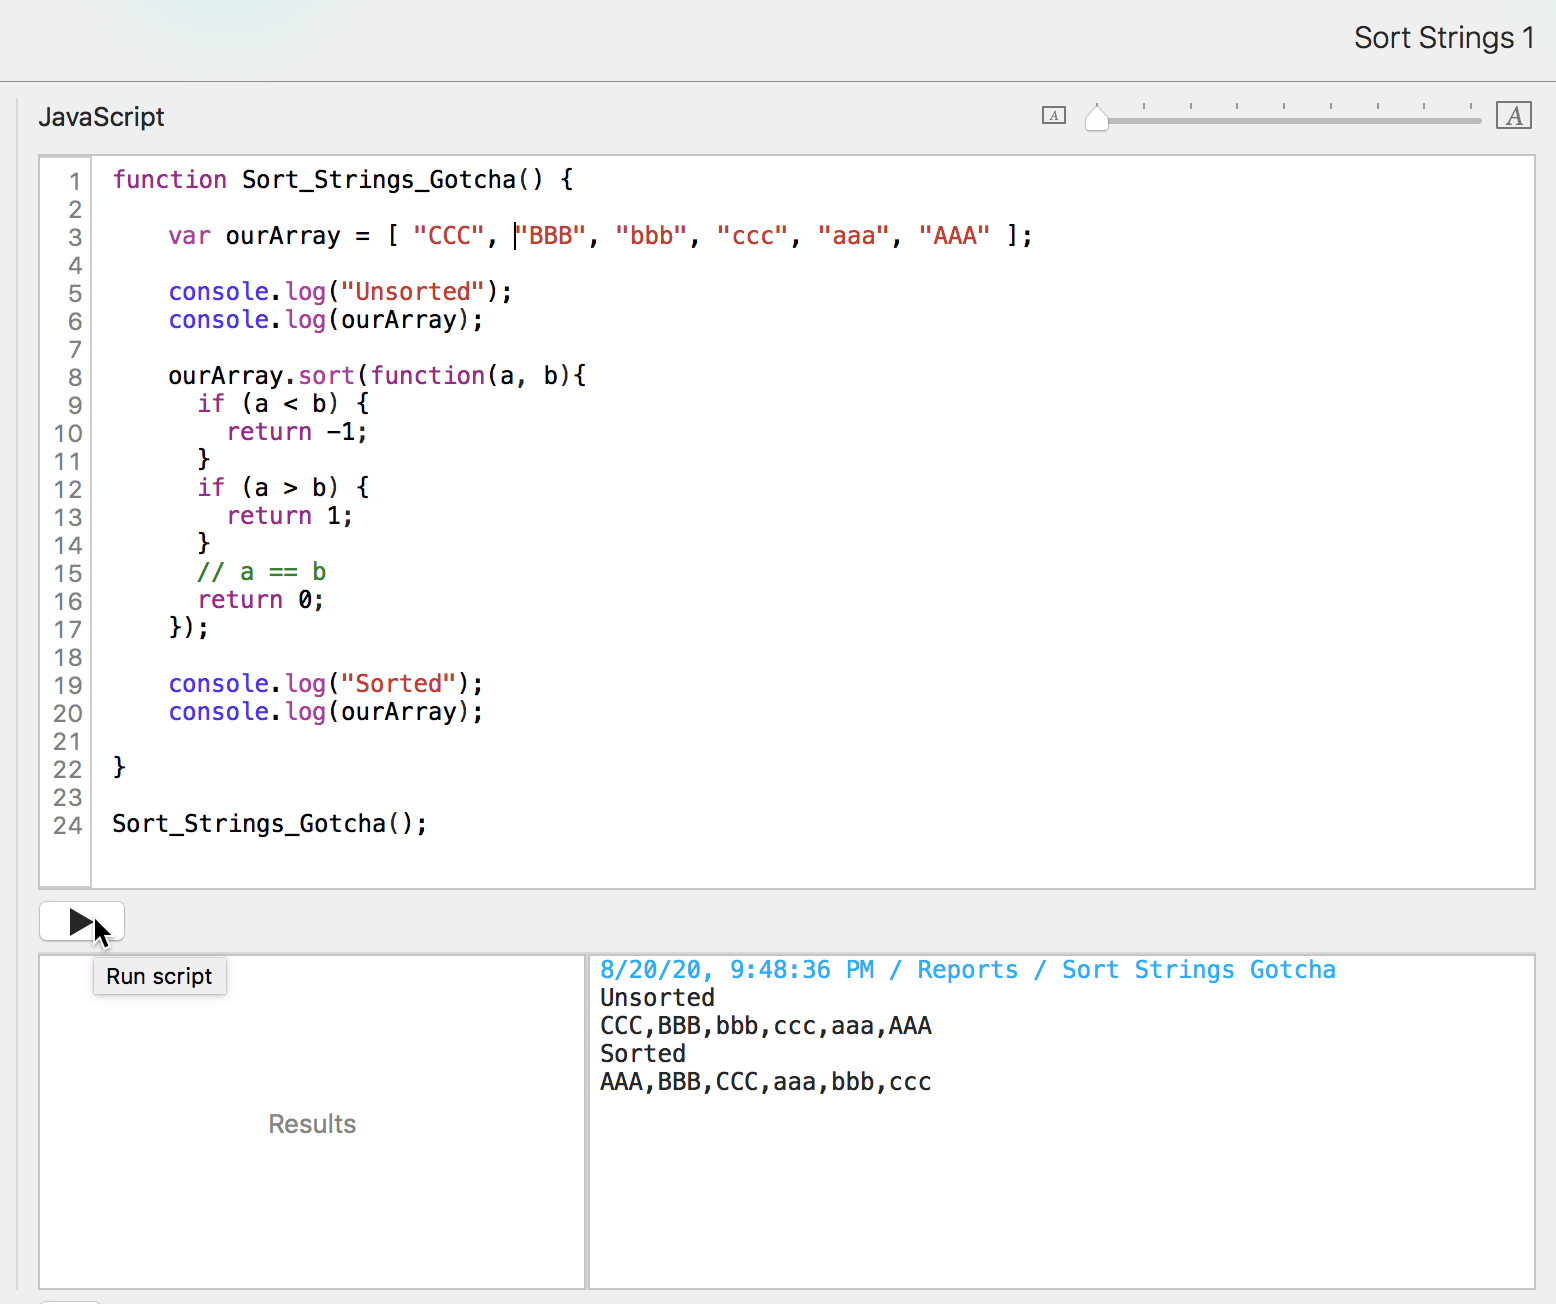The height and width of the screenshot is (1304, 1556).
Task: Place cursor on the function Sort_Strings_Gotcha declaration line
Action: (x=342, y=180)
